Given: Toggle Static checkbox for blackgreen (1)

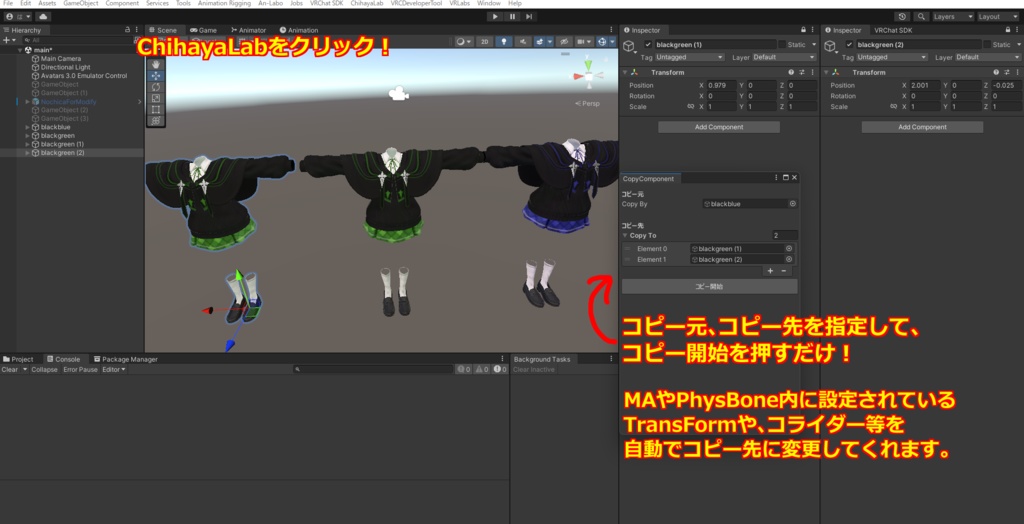Looking at the screenshot, I should [x=782, y=44].
